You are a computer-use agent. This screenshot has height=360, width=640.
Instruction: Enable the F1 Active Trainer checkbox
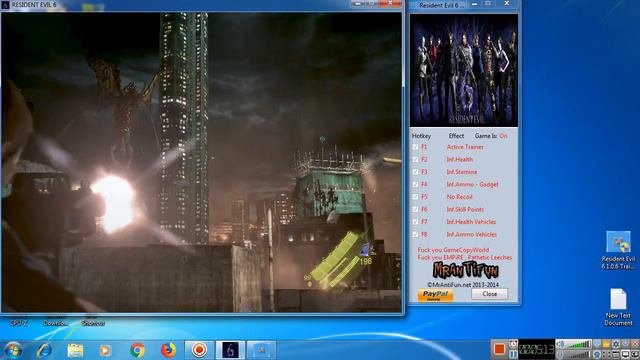415,147
